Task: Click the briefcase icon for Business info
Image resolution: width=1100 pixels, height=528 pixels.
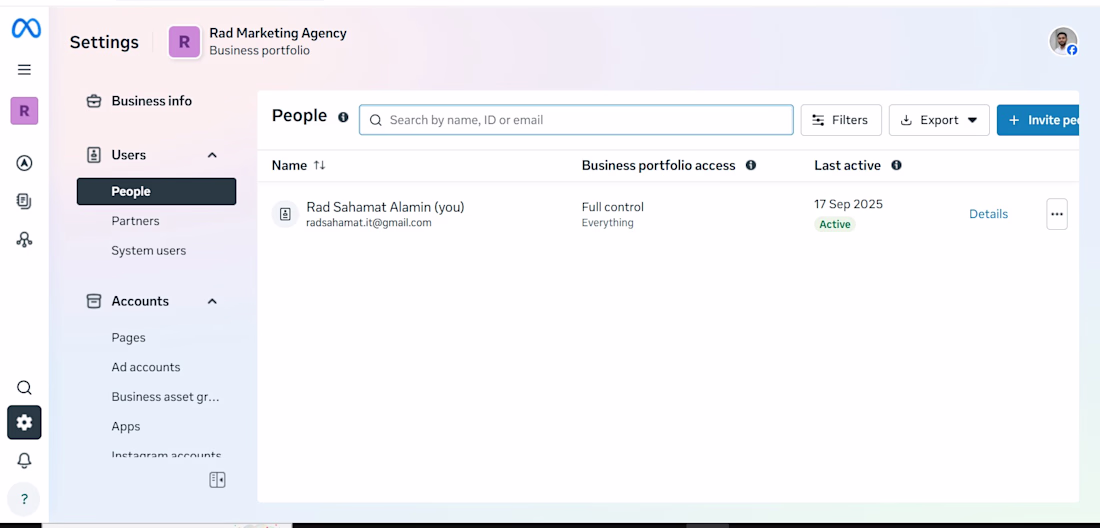Action: [x=94, y=101]
